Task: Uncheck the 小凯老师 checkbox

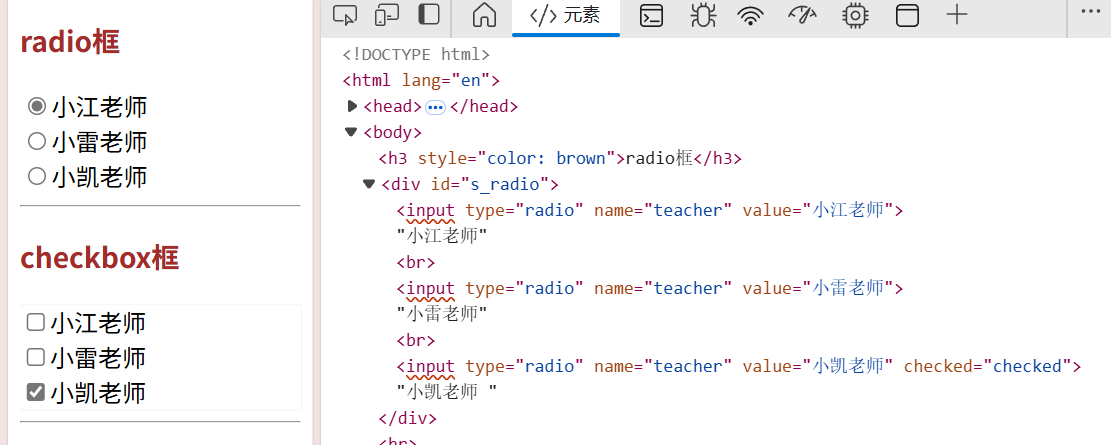Action: coord(35,391)
